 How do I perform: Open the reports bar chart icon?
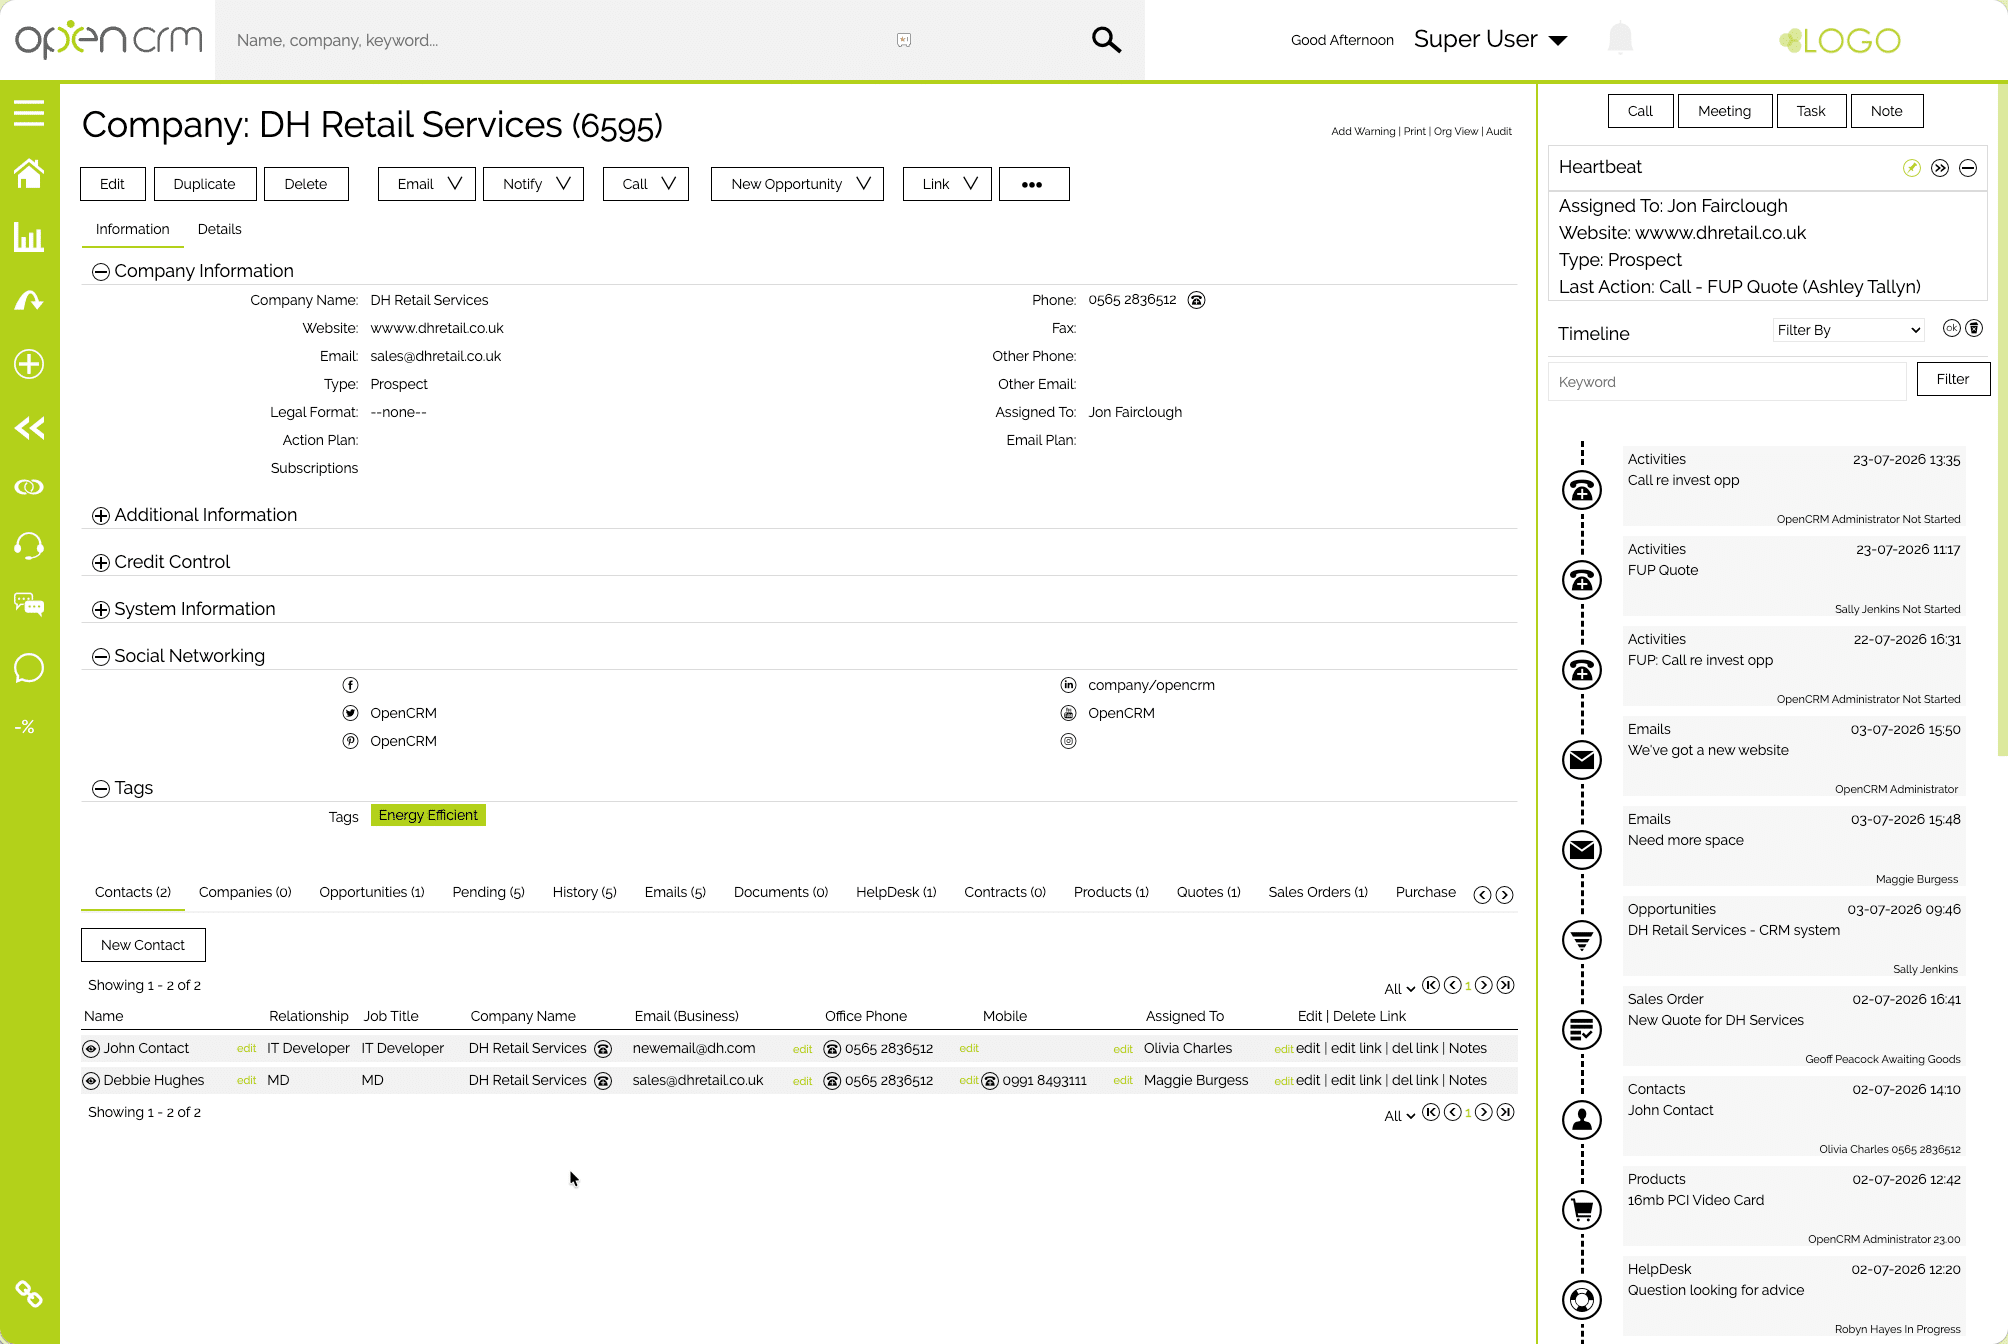point(29,237)
